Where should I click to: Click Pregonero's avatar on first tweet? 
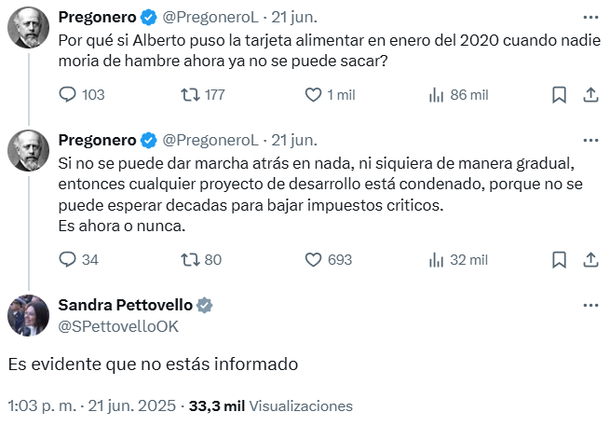28,30
